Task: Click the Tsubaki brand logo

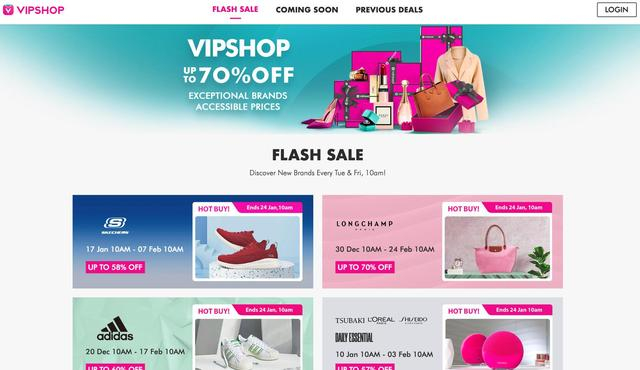Action: tap(350, 321)
